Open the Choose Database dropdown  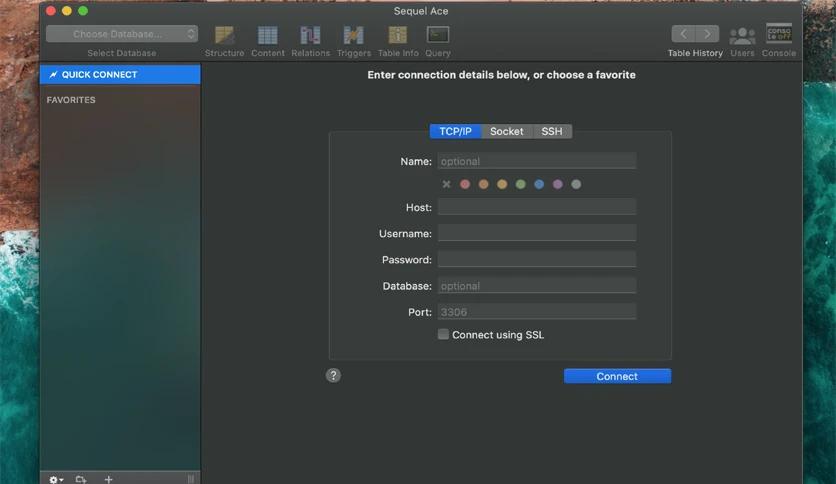pos(122,34)
